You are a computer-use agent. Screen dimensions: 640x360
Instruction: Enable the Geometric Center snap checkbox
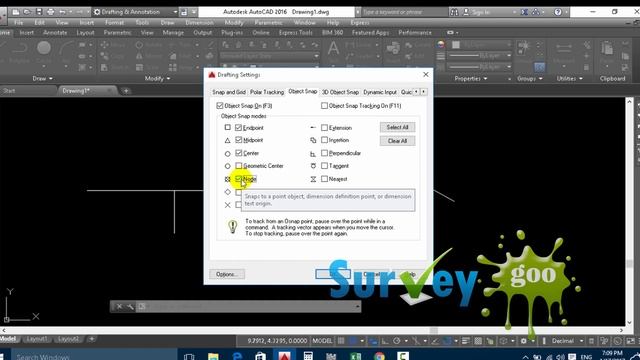click(239, 166)
